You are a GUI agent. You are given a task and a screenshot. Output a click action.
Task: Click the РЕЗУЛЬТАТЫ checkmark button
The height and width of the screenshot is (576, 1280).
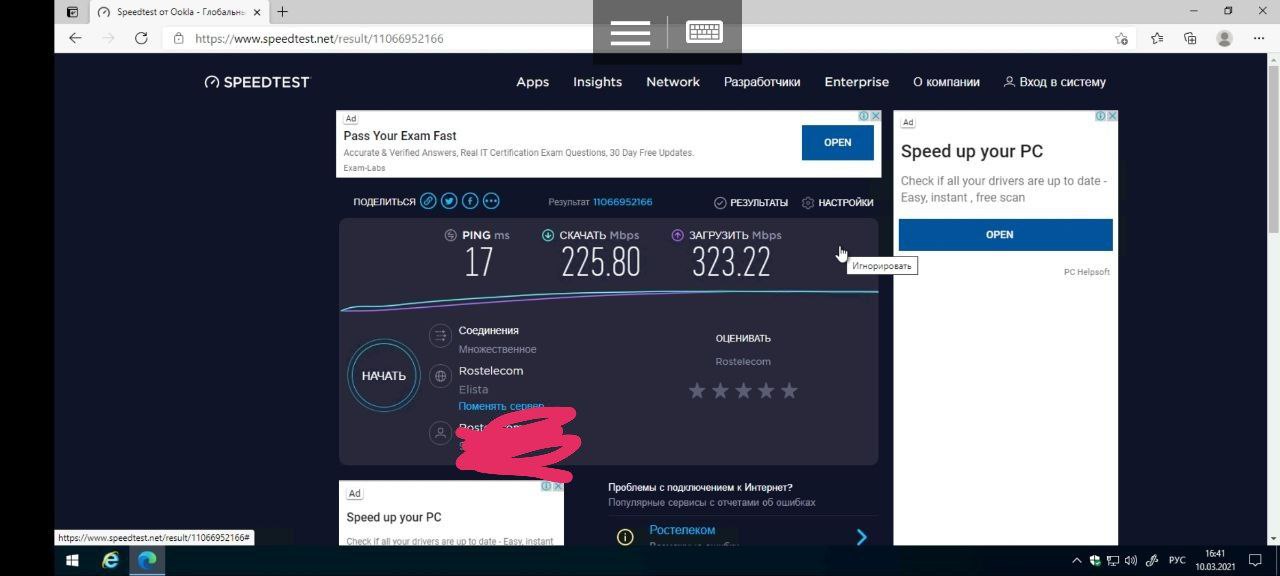[751, 202]
